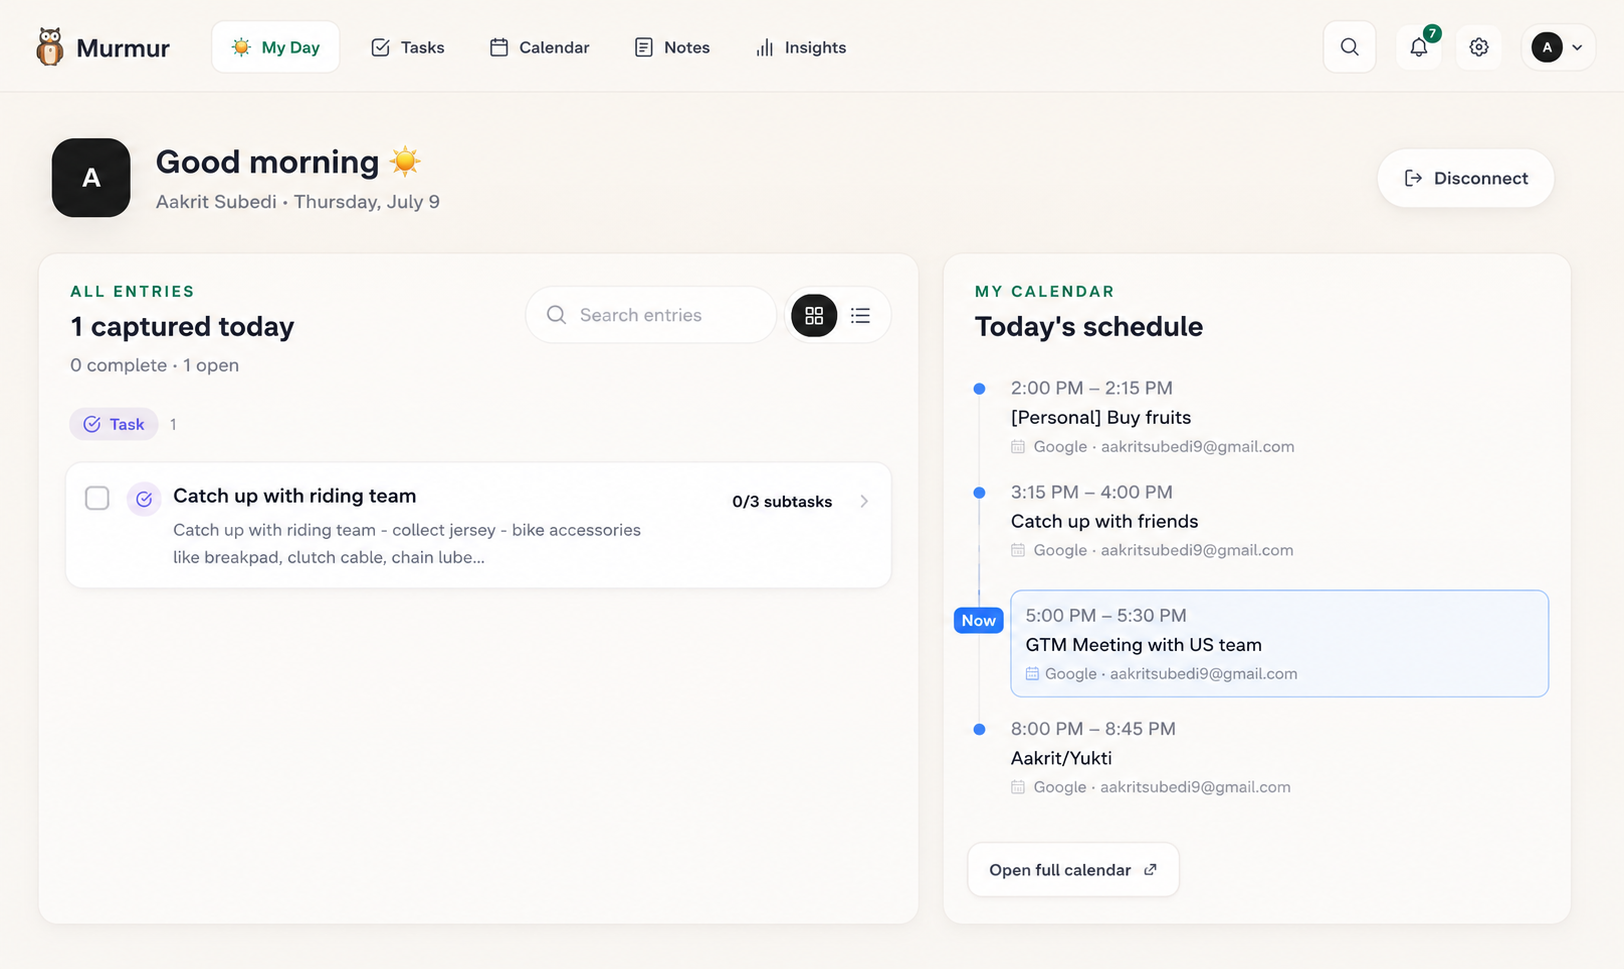Viewport: 1624px width, 969px height.
Task: Go to the Calendar tab
Action: (539, 47)
